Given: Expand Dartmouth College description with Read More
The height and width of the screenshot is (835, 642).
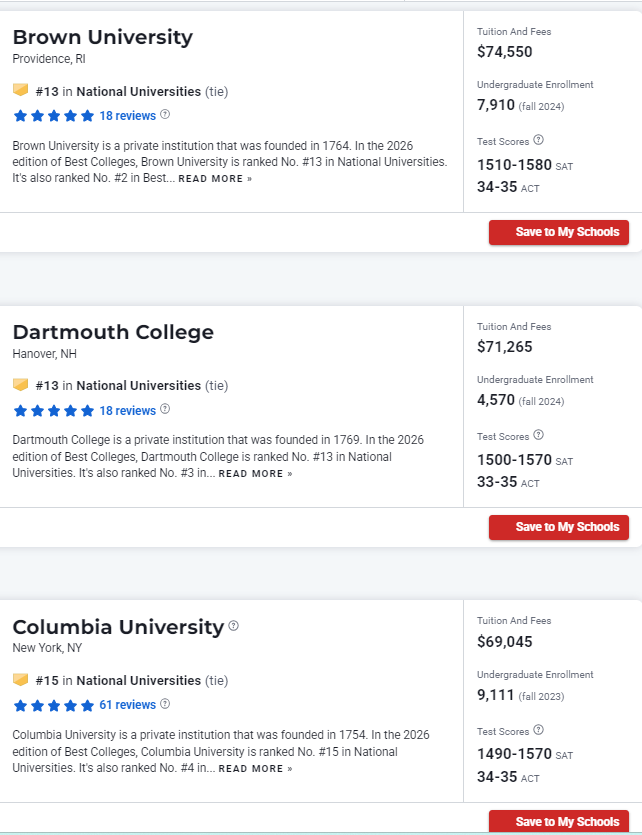Looking at the screenshot, I should click(x=255, y=474).
